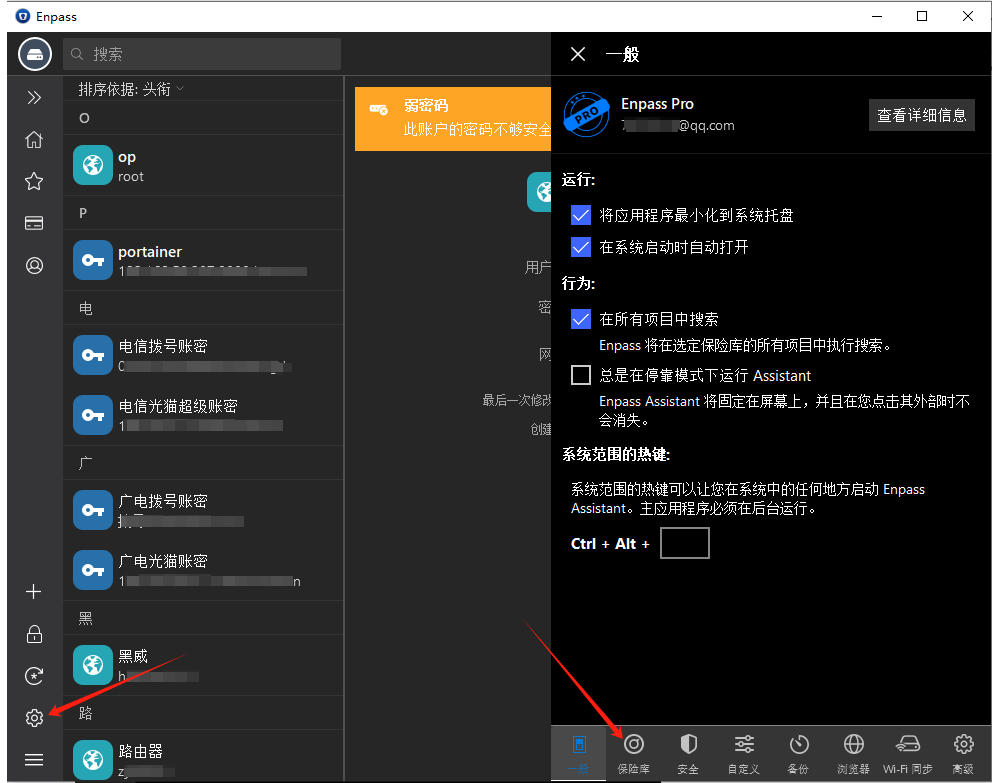The image size is (992, 783).
Task: Click the vault selector icon at top-left
Action: coord(34,54)
